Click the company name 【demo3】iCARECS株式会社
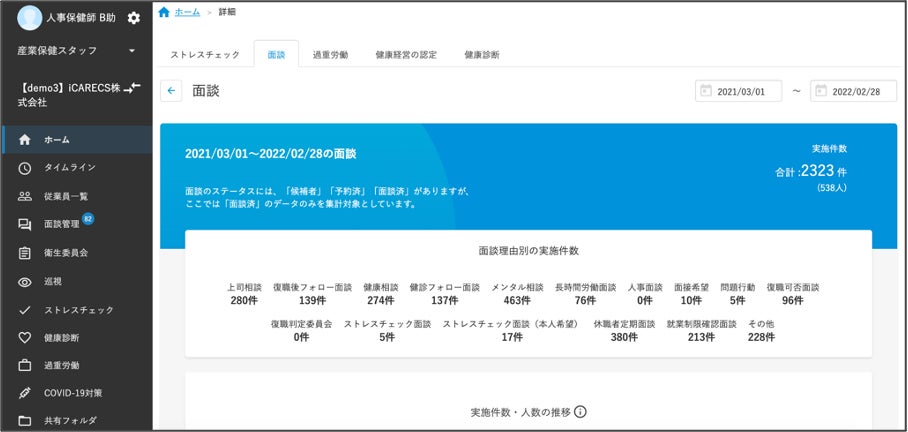Screen dimensions: 908x432 click(x=69, y=96)
